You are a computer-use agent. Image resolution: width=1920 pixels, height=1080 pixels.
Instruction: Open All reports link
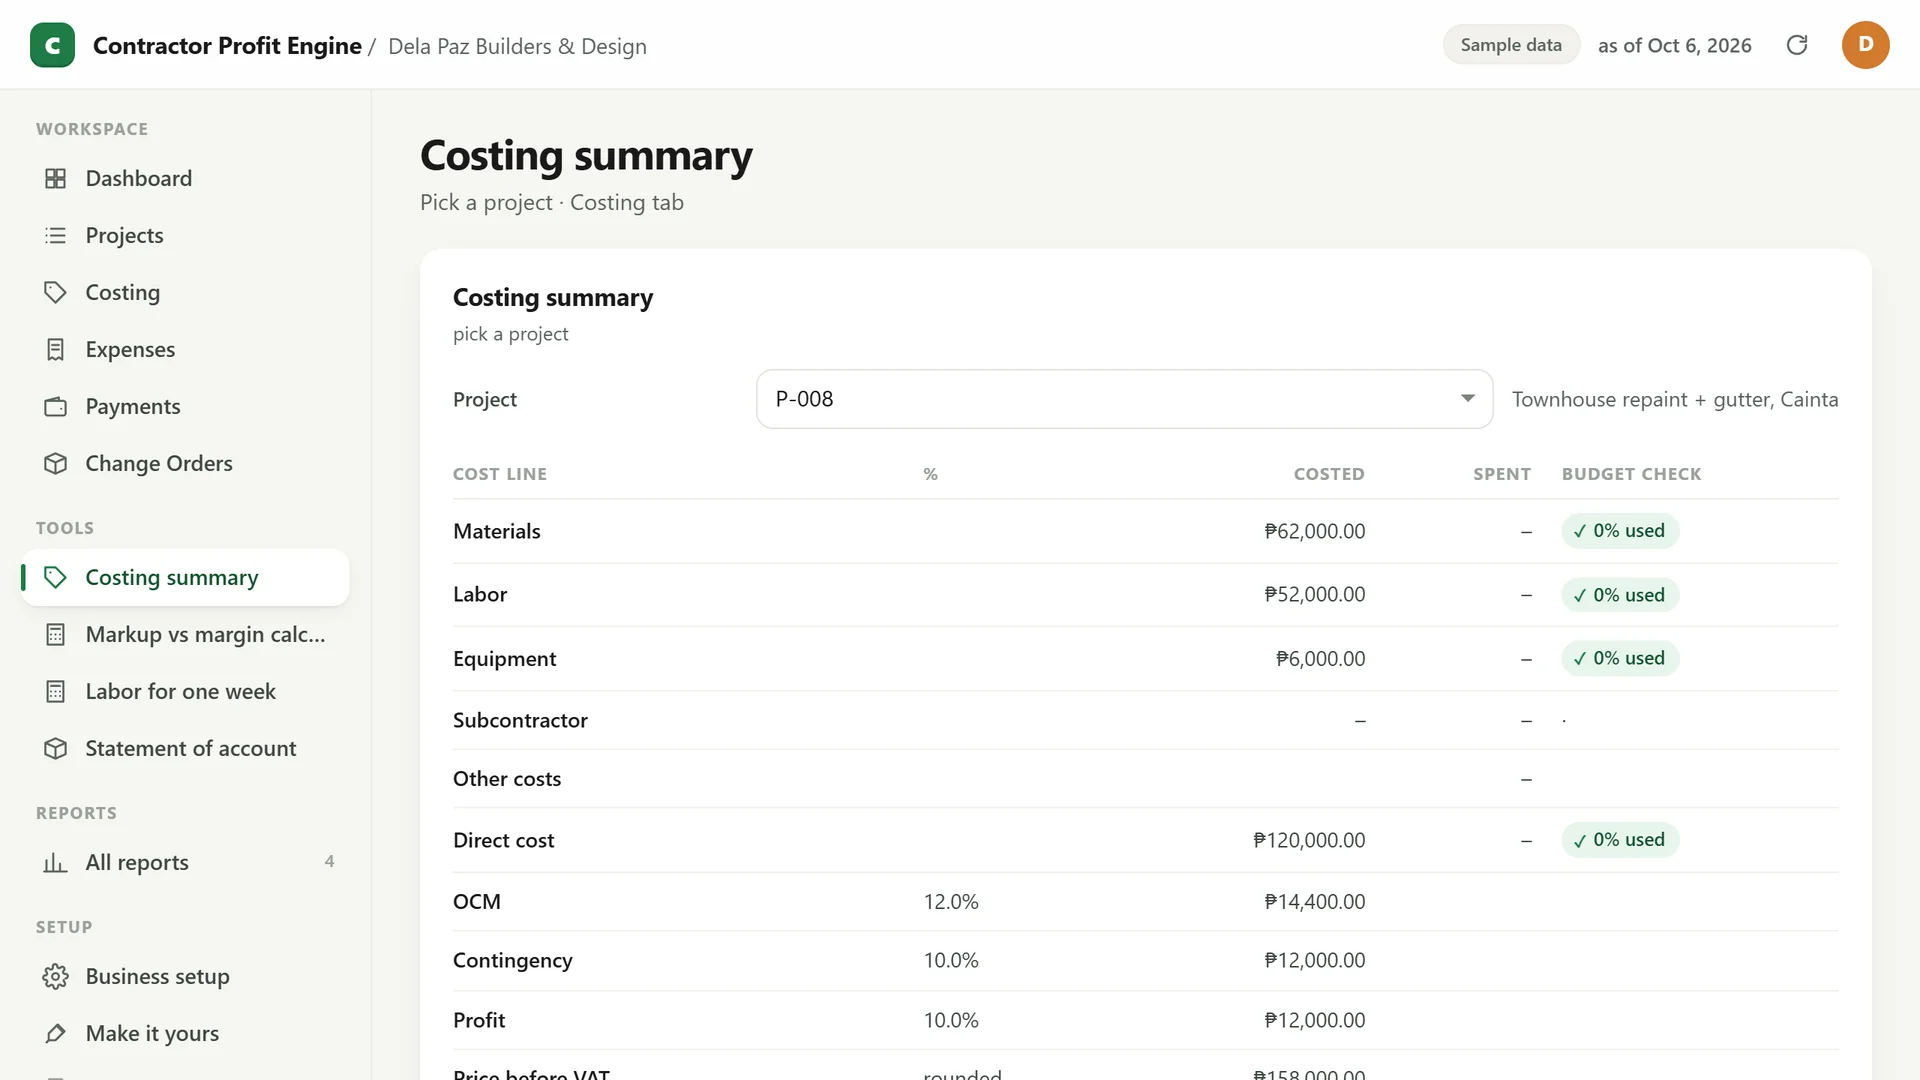[185, 862]
